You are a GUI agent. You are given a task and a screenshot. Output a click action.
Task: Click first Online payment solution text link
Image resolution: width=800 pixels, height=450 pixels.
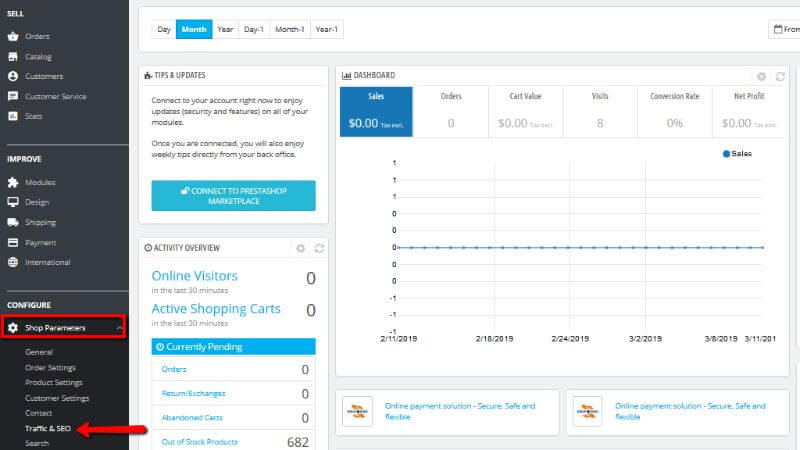click(460, 411)
